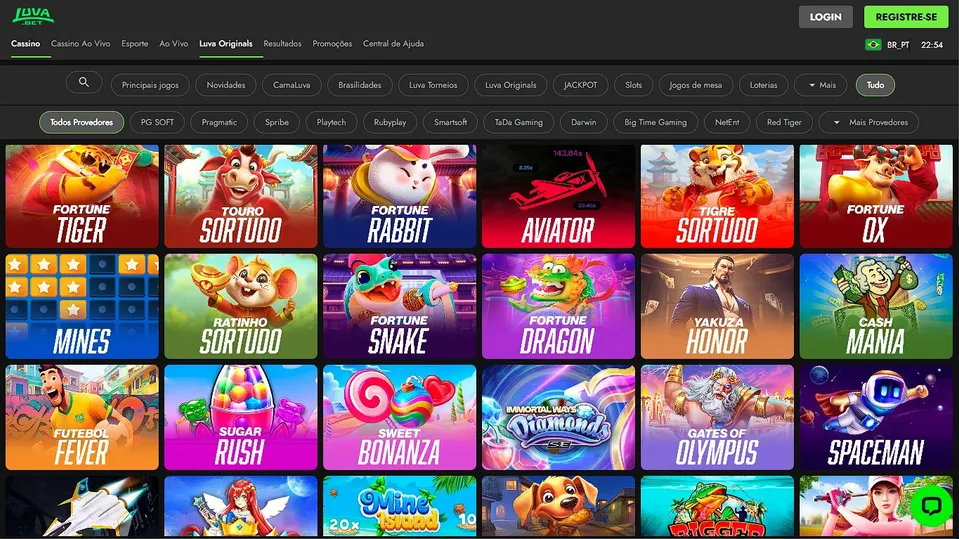Filter by Spribe provider
Image resolution: width=959 pixels, height=539 pixels.
pos(276,122)
